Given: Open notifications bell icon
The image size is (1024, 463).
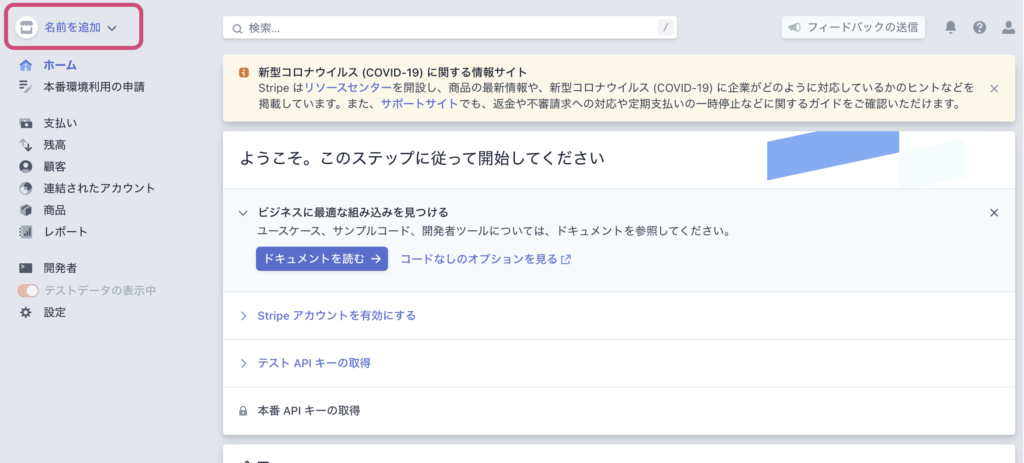Looking at the screenshot, I should tap(951, 27).
